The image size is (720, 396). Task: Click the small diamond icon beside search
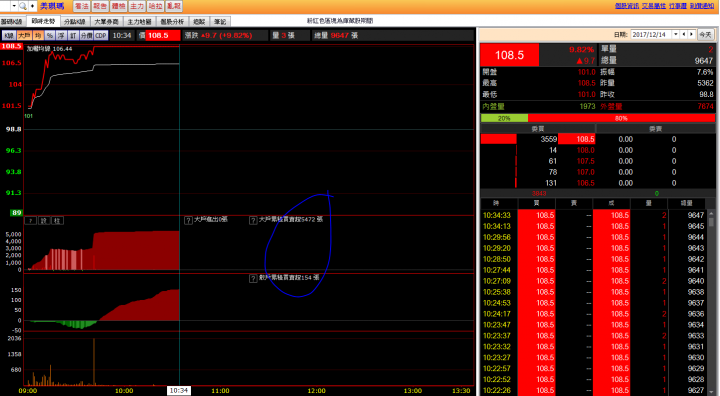[x=33, y=6]
